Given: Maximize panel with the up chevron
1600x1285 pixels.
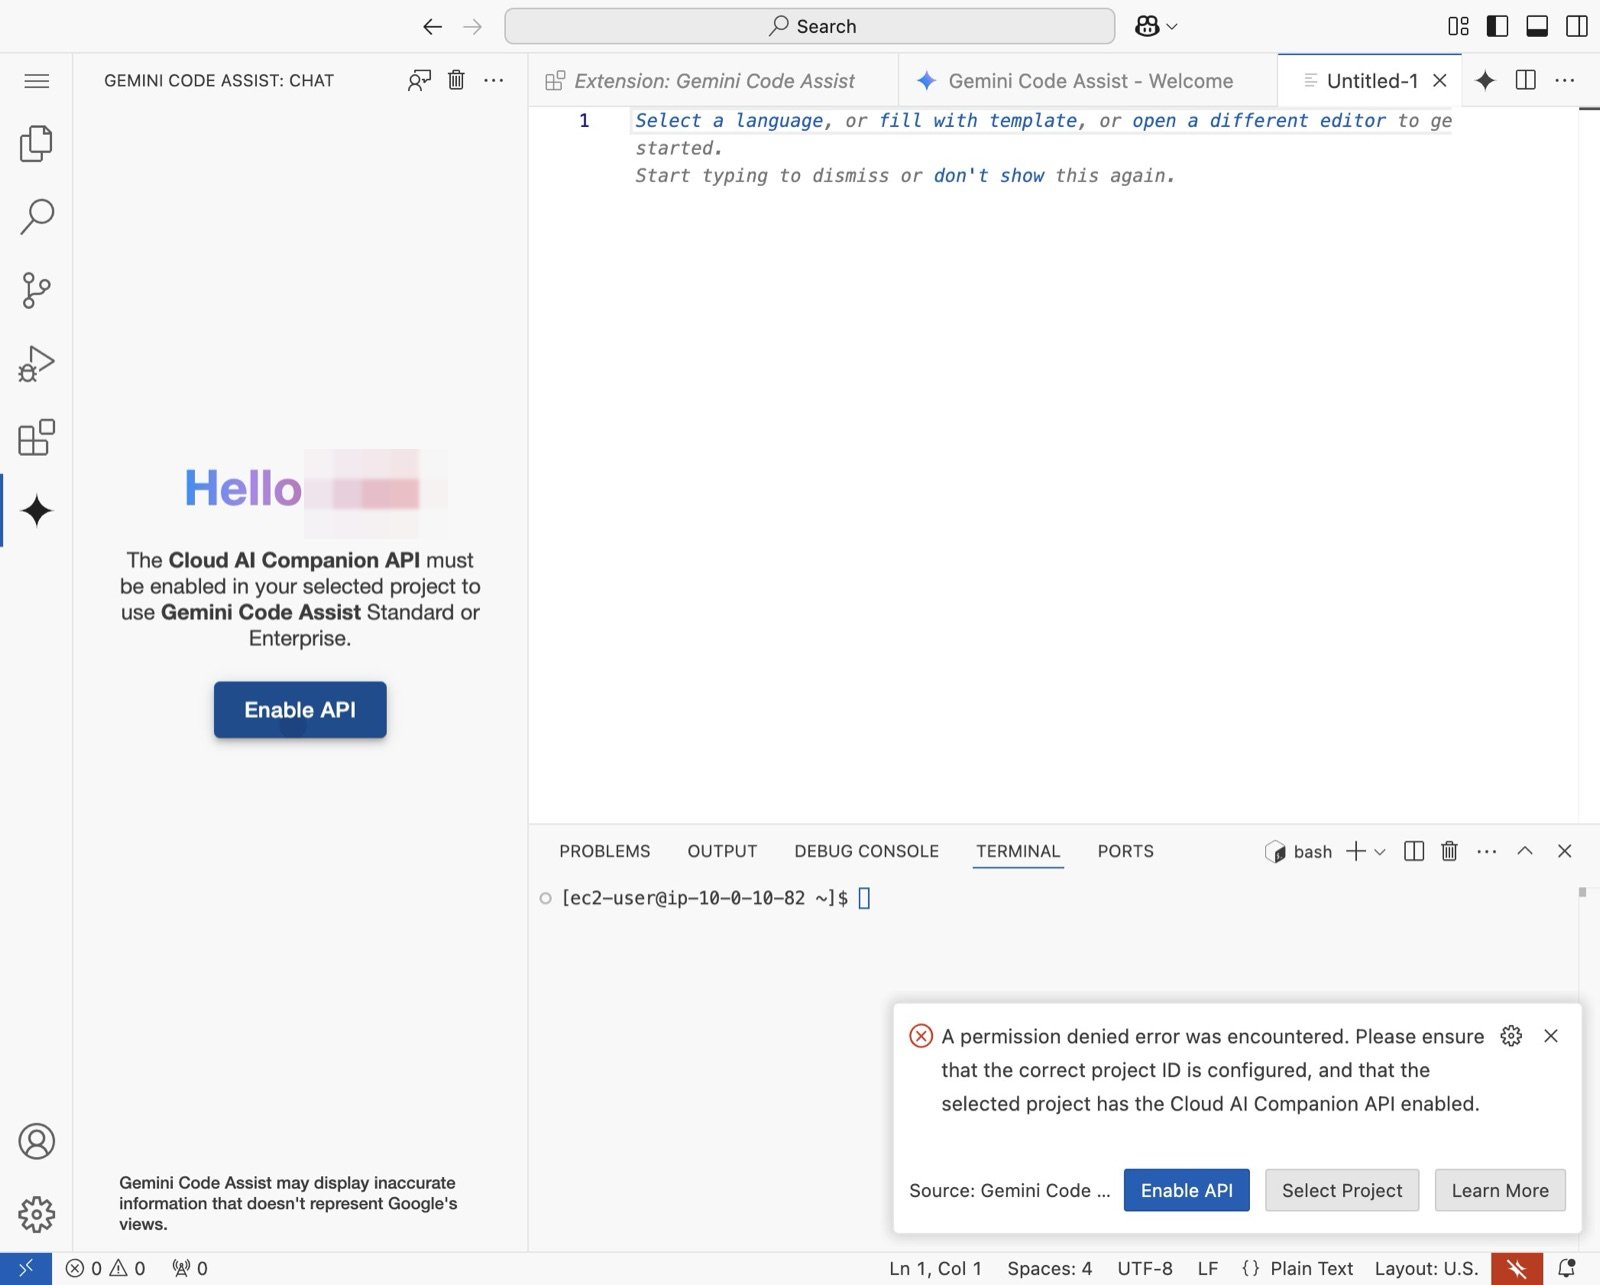Looking at the screenshot, I should (1525, 851).
